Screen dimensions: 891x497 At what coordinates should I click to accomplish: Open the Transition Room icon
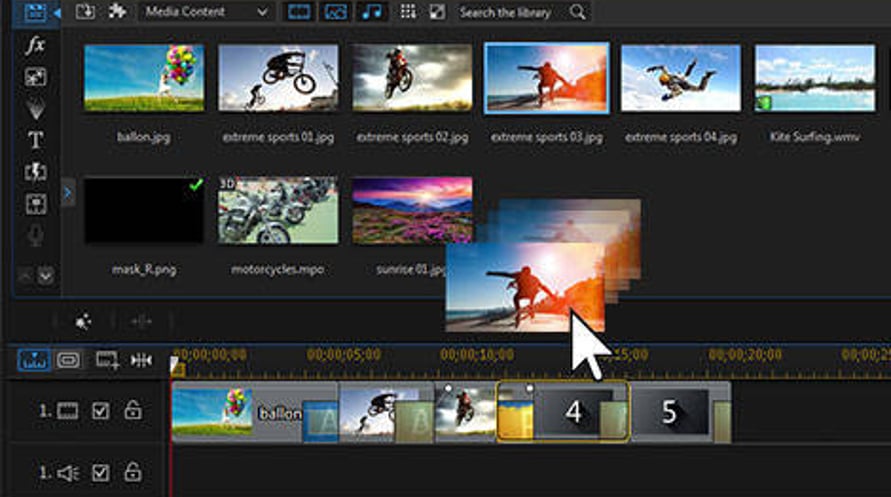(35, 172)
